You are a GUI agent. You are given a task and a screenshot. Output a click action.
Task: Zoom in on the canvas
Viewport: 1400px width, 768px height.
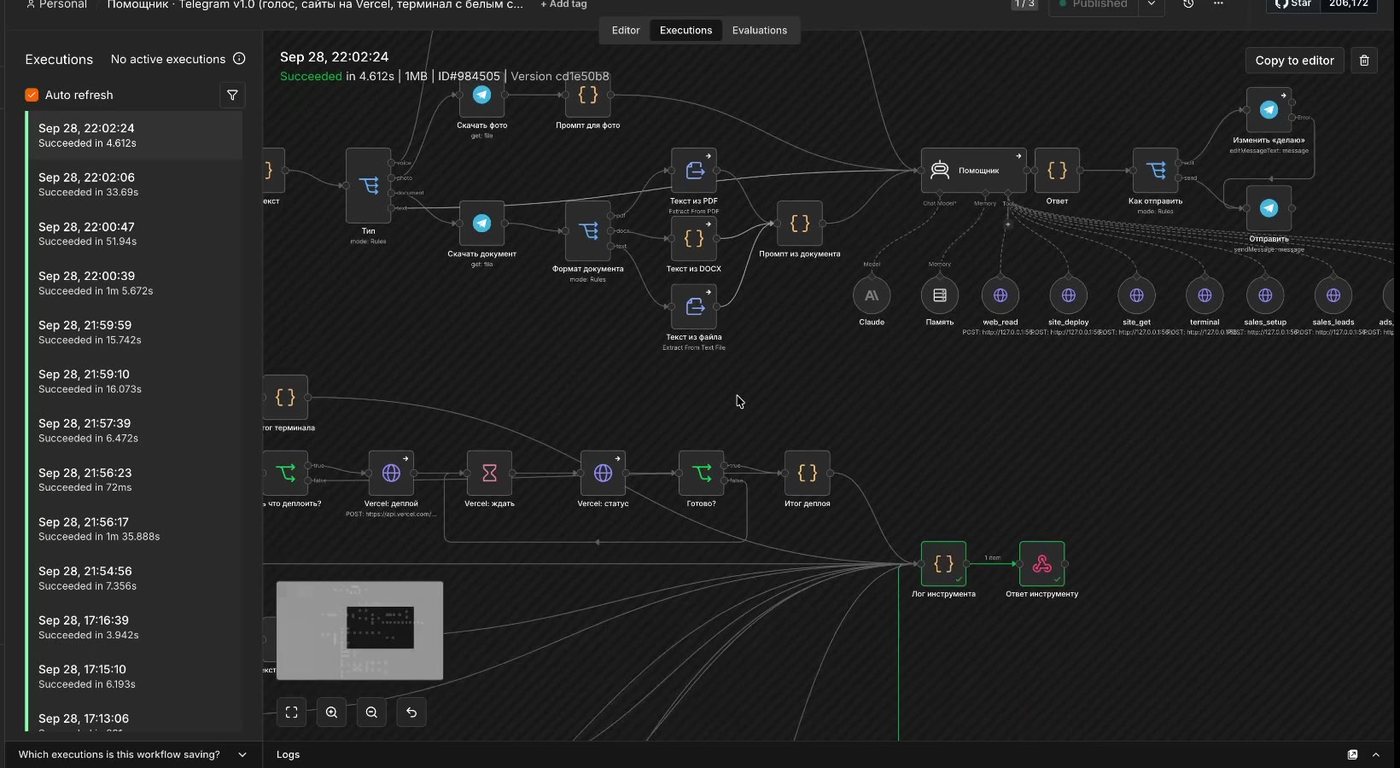(x=332, y=712)
